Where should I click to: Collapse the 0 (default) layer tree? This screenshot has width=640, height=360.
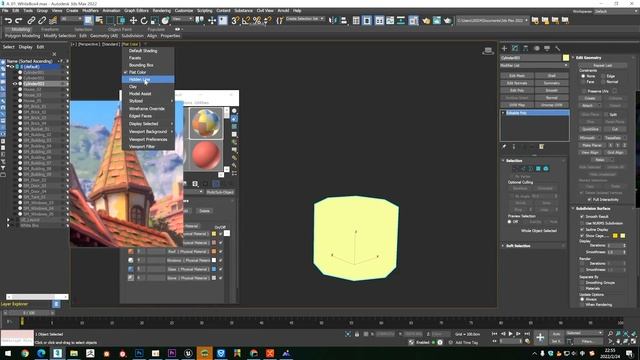click(x=8, y=67)
